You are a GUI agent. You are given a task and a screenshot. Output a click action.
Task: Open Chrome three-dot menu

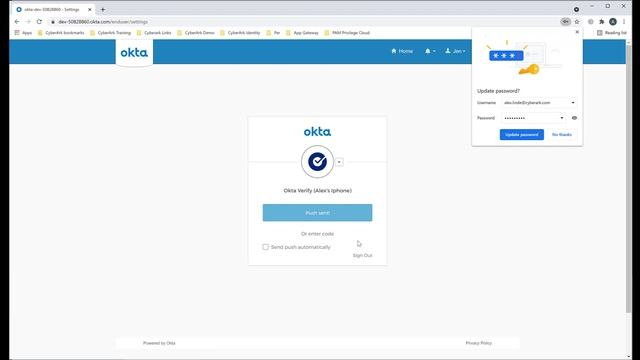624,22
